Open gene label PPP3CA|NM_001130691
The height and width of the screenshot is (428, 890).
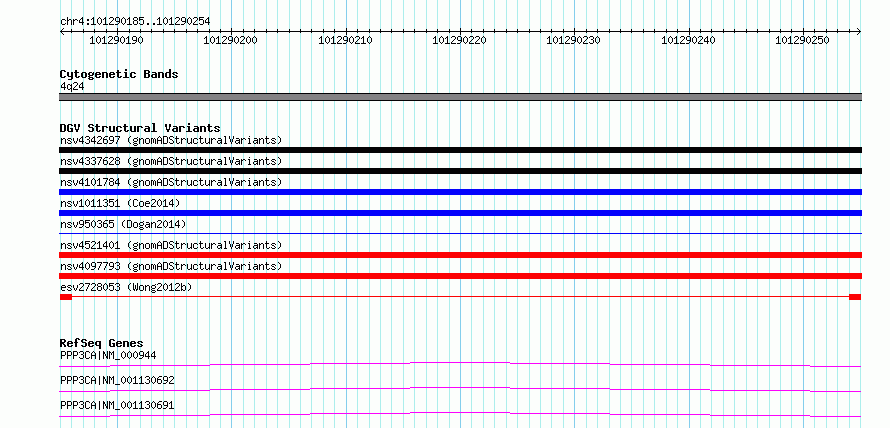click(x=117, y=405)
